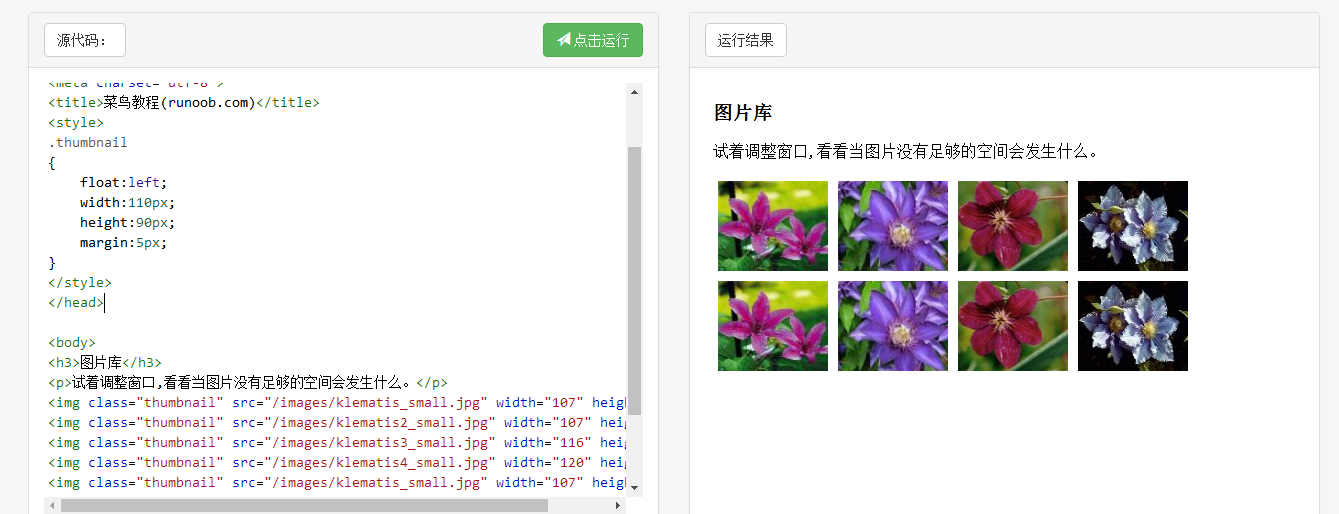Click the 点击运行 run button

pyautogui.click(x=593, y=40)
